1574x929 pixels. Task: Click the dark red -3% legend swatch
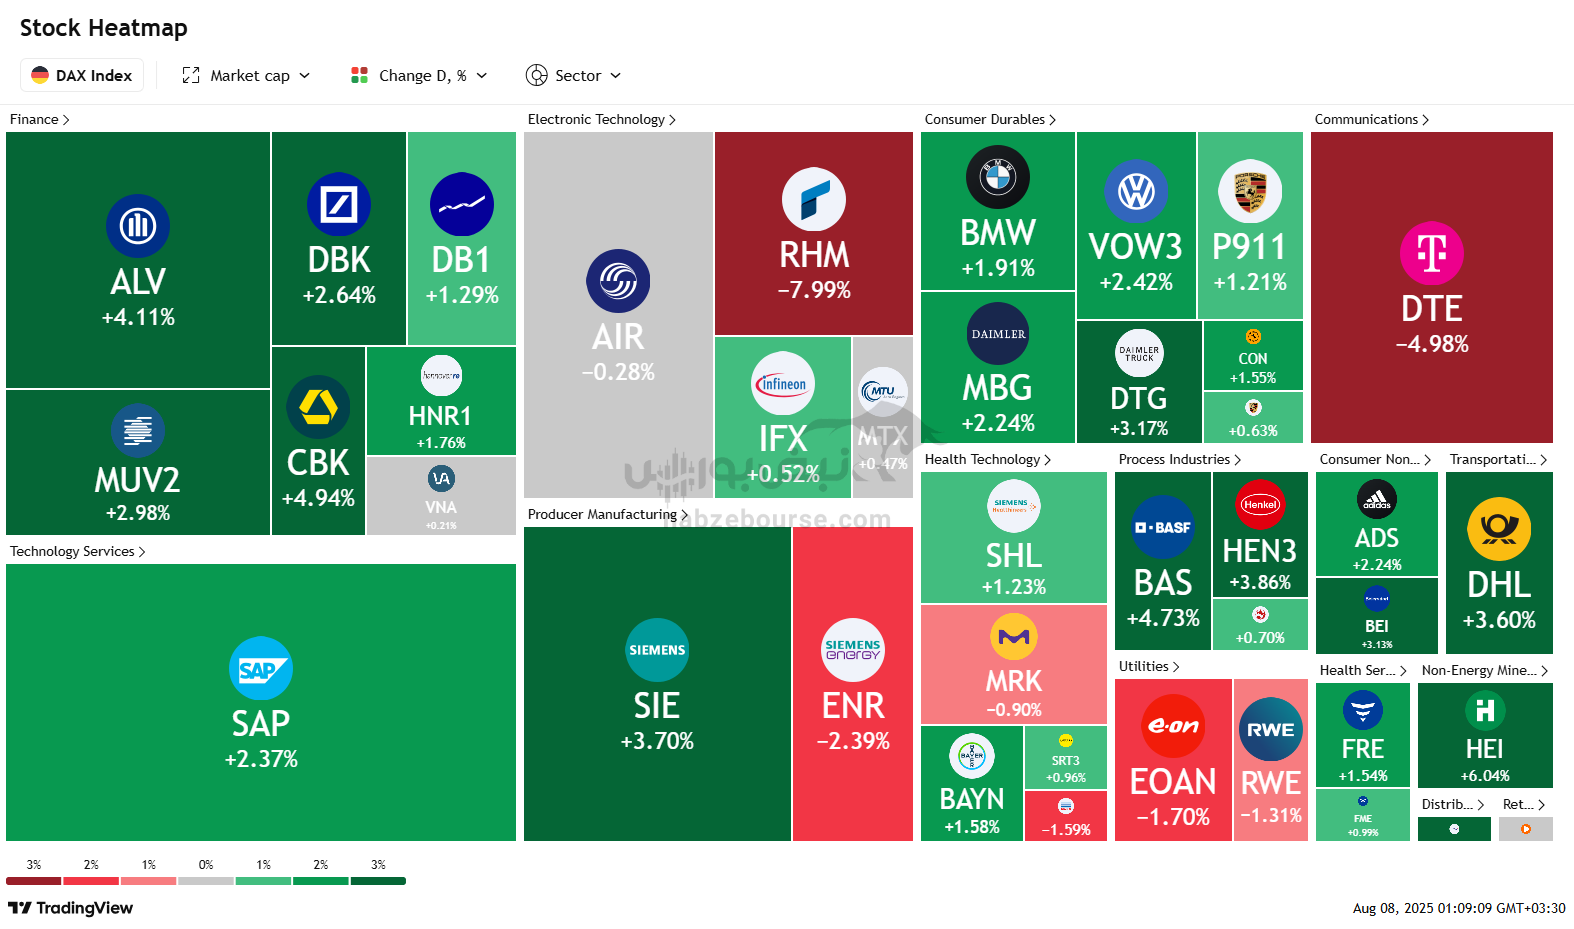coord(34,881)
